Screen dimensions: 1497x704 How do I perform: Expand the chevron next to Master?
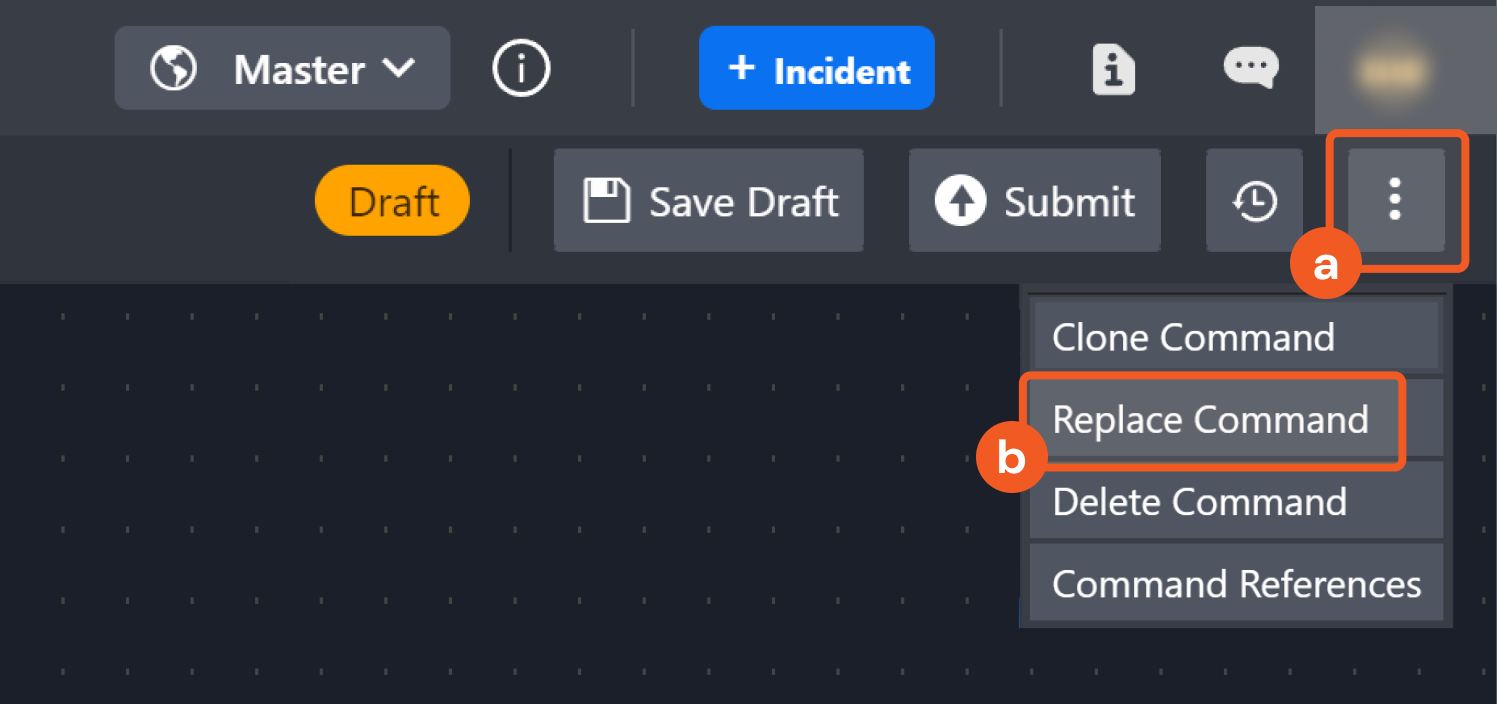pyautogui.click(x=398, y=69)
